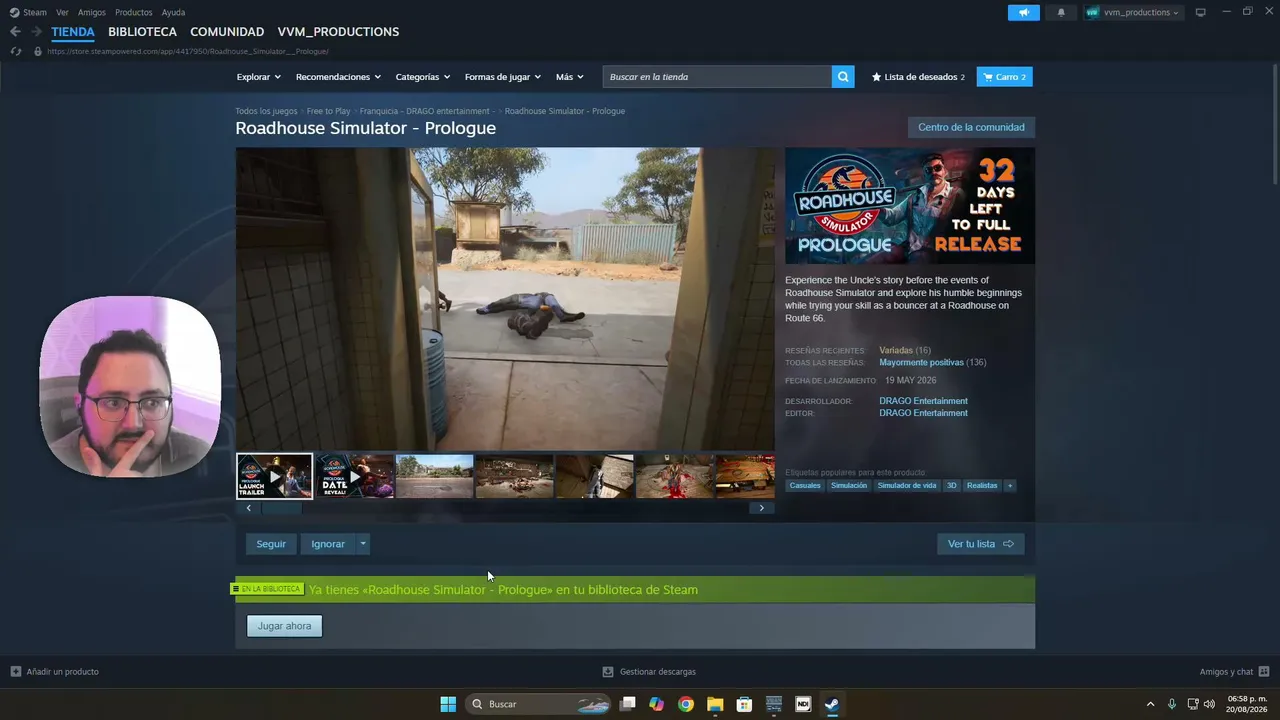Click the store search magnifier button

tap(843, 77)
